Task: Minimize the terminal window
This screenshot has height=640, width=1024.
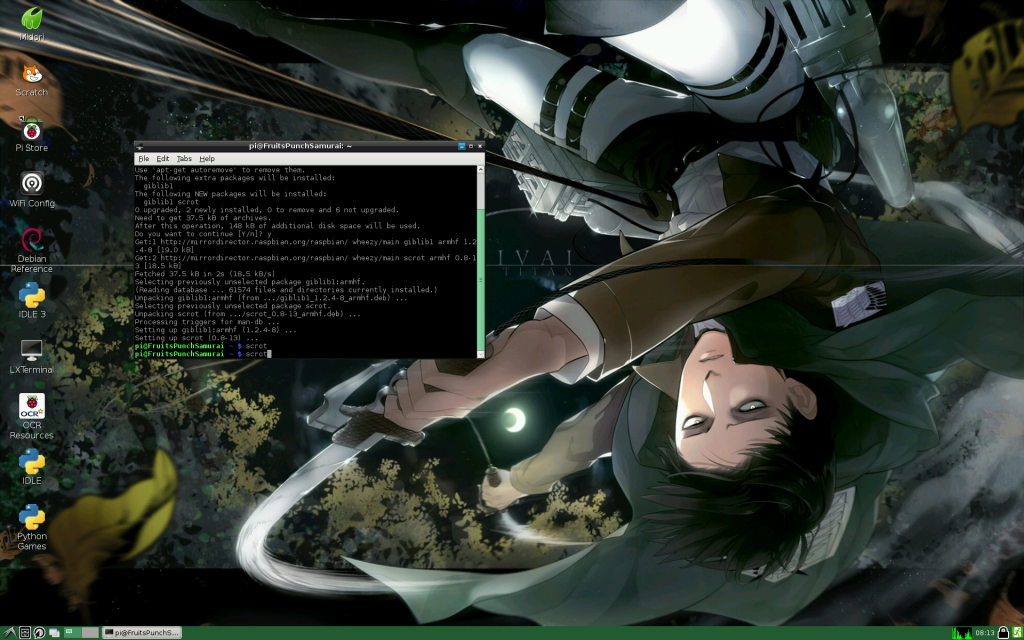Action: pos(462,146)
